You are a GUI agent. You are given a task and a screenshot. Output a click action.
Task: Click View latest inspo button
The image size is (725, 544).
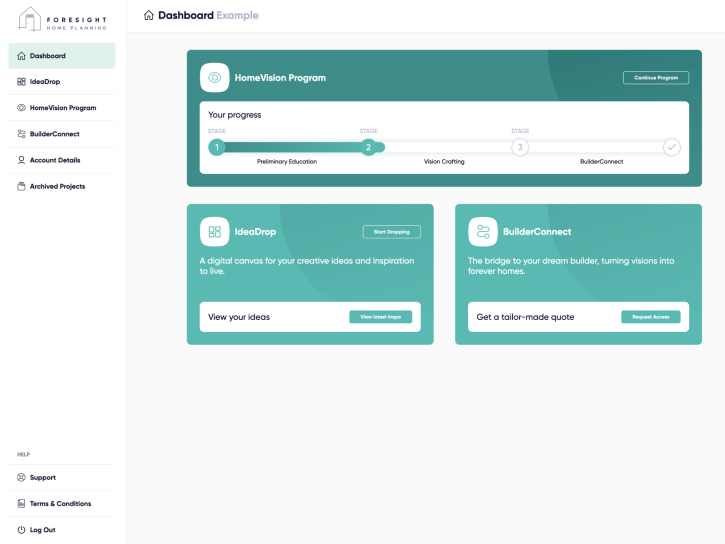pos(381,317)
